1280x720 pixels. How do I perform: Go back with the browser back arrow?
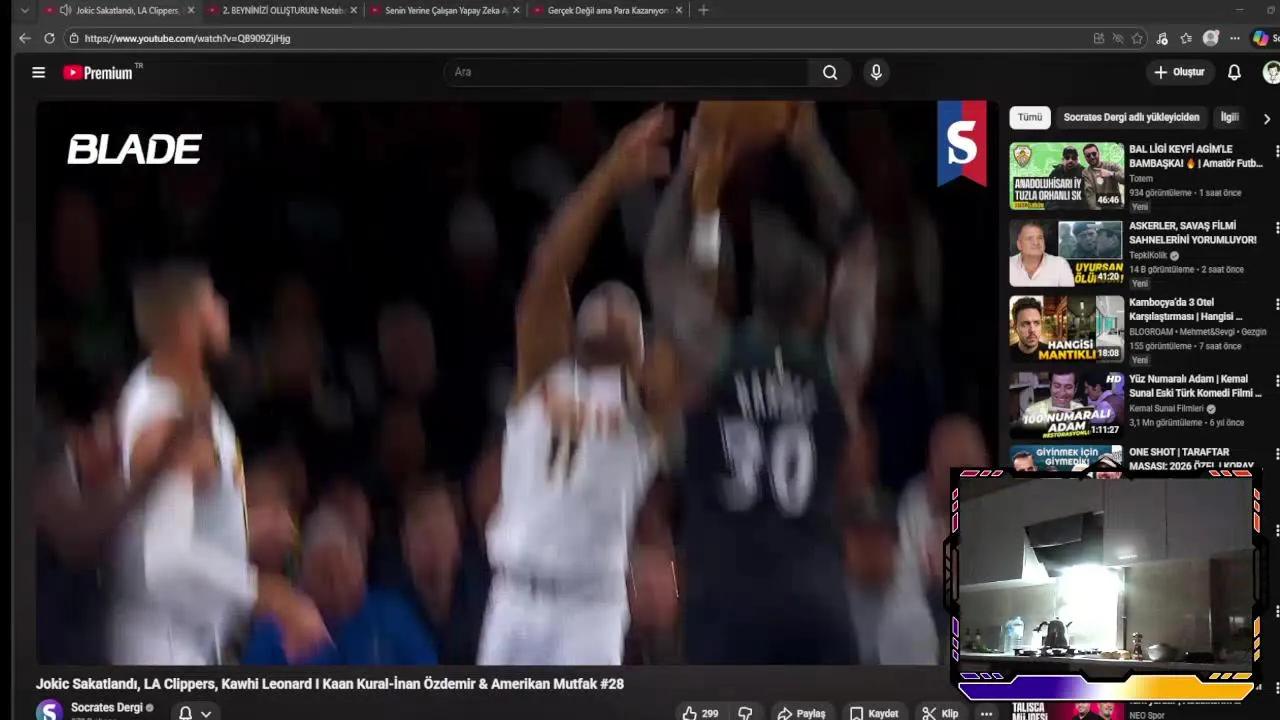coord(25,38)
